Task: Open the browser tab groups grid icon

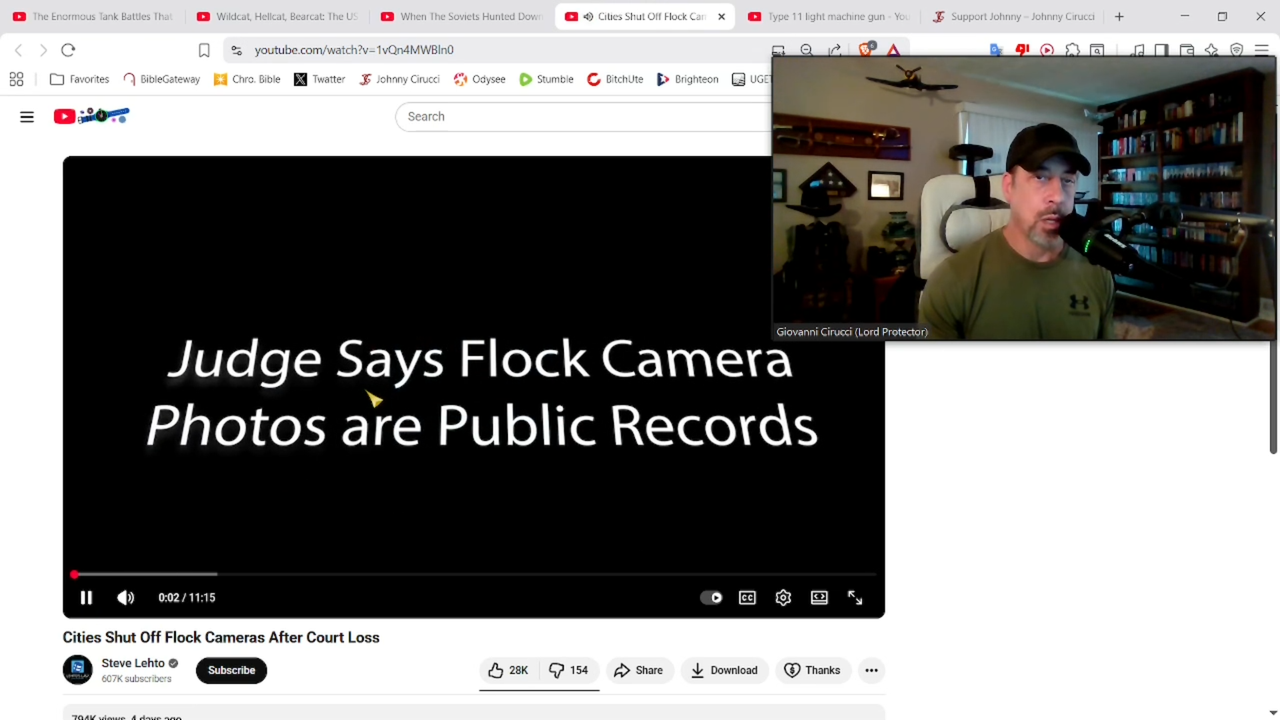Action: click(16, 79)
